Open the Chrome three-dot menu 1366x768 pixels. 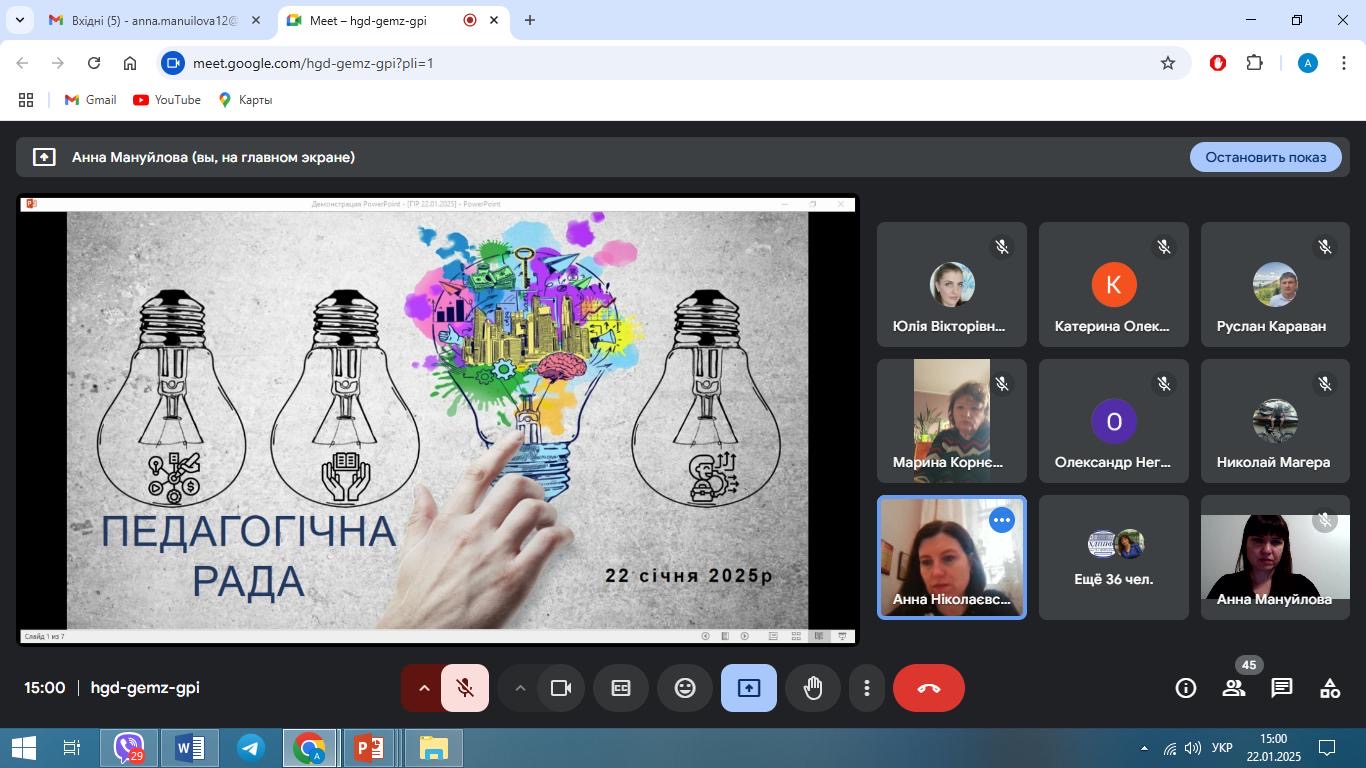tap(1344, 63)
